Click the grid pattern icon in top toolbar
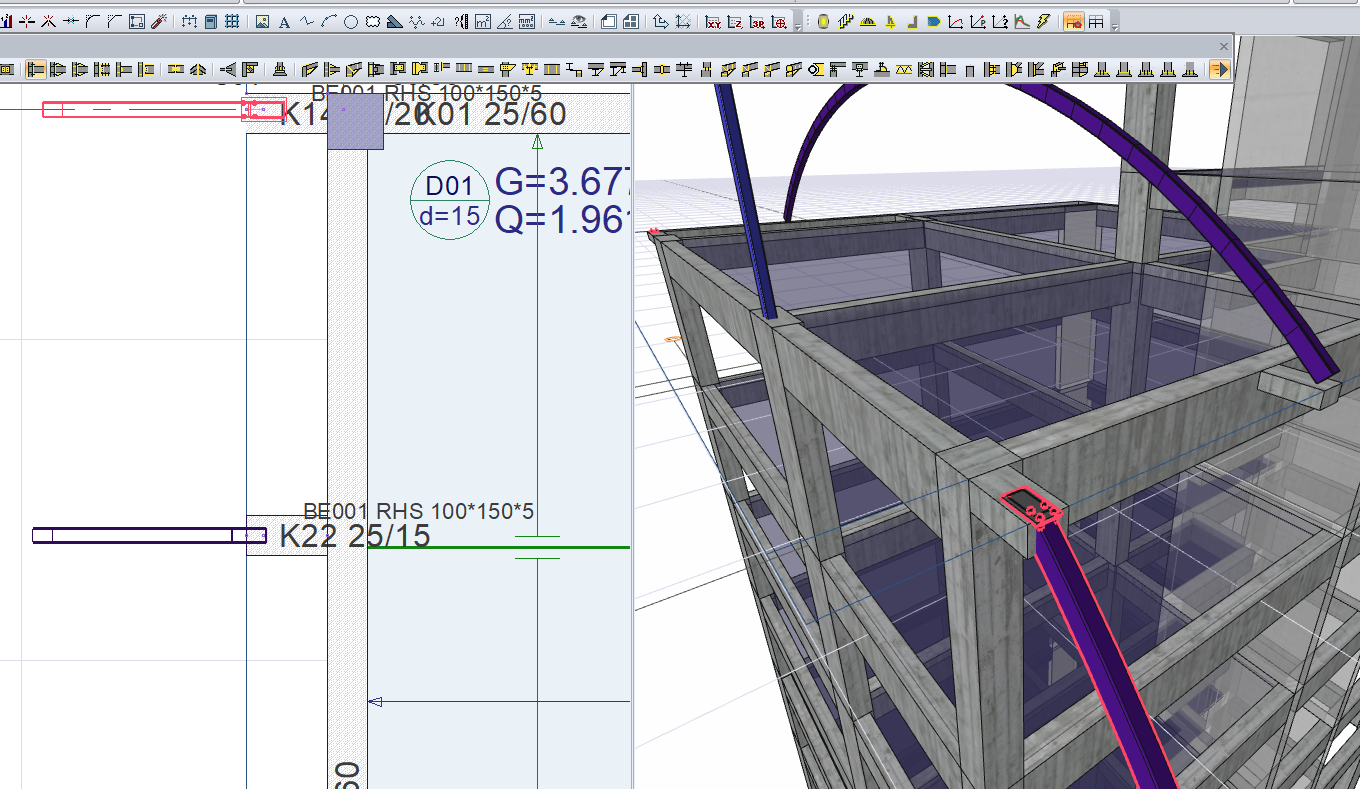The width and height of the screenshot is (1360, 789). point(232,21)
